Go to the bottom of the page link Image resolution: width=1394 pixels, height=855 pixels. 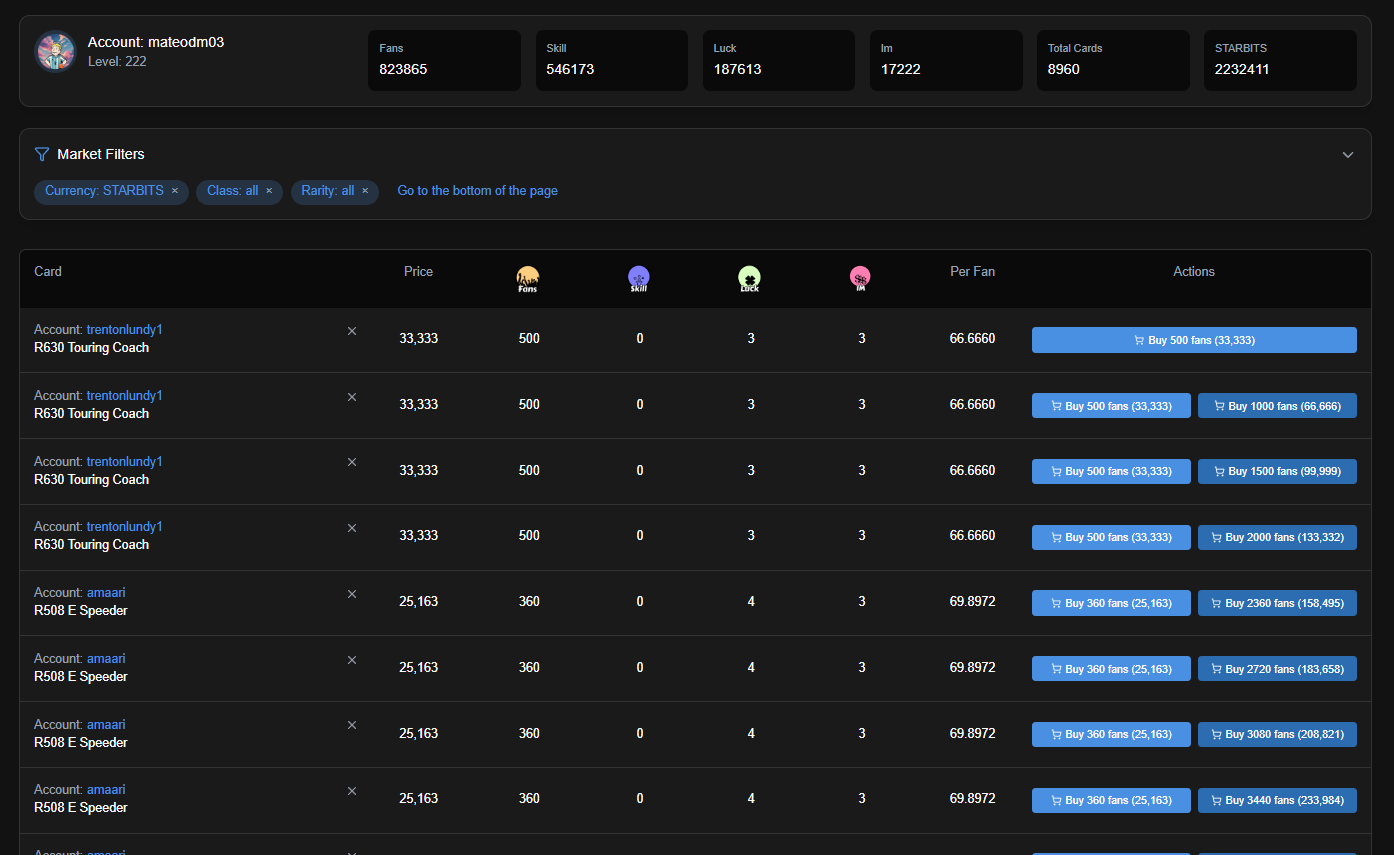tap(478, 191)
